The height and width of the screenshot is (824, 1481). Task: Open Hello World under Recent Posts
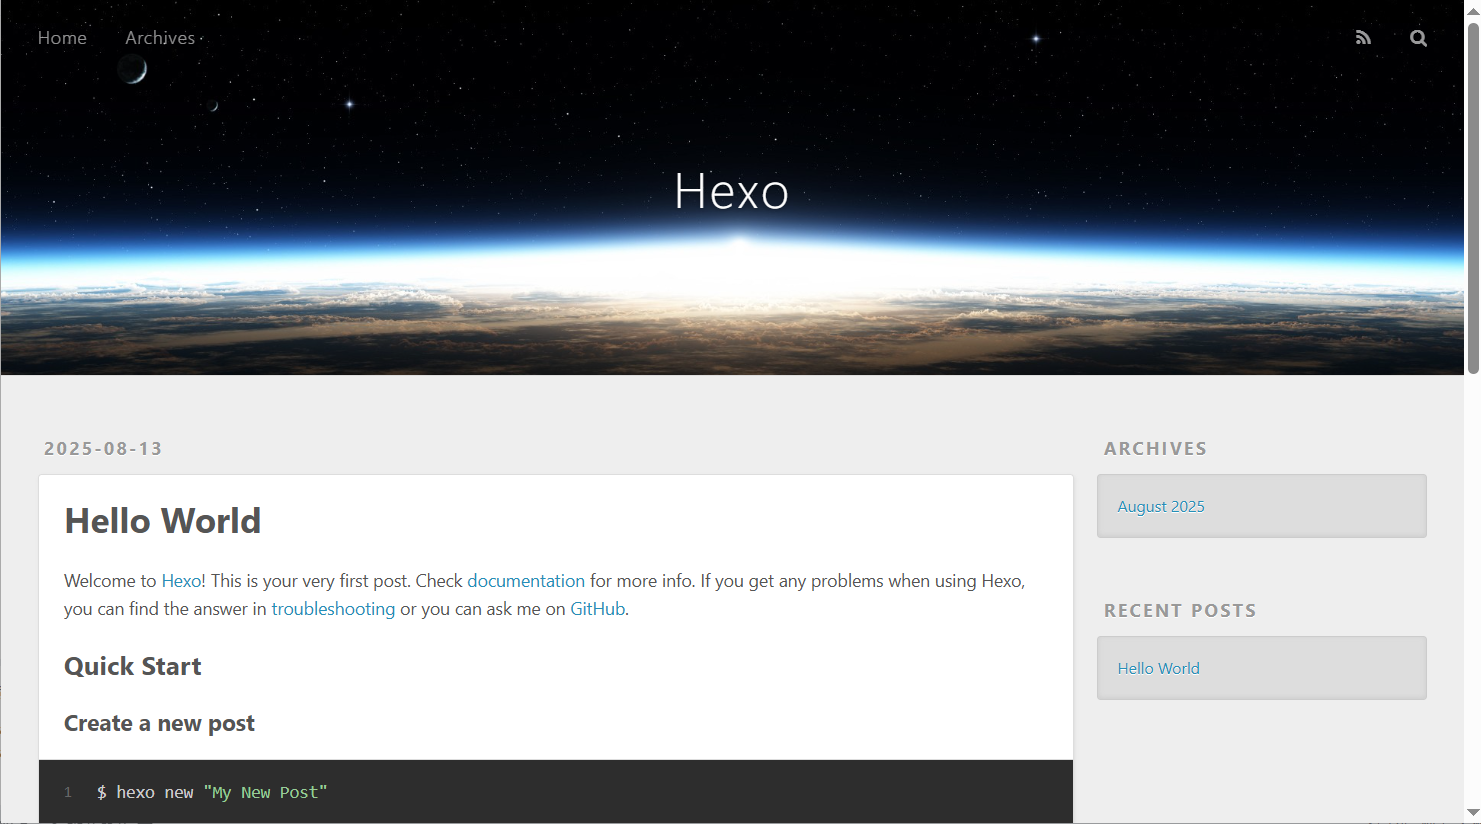point(1158,668)
